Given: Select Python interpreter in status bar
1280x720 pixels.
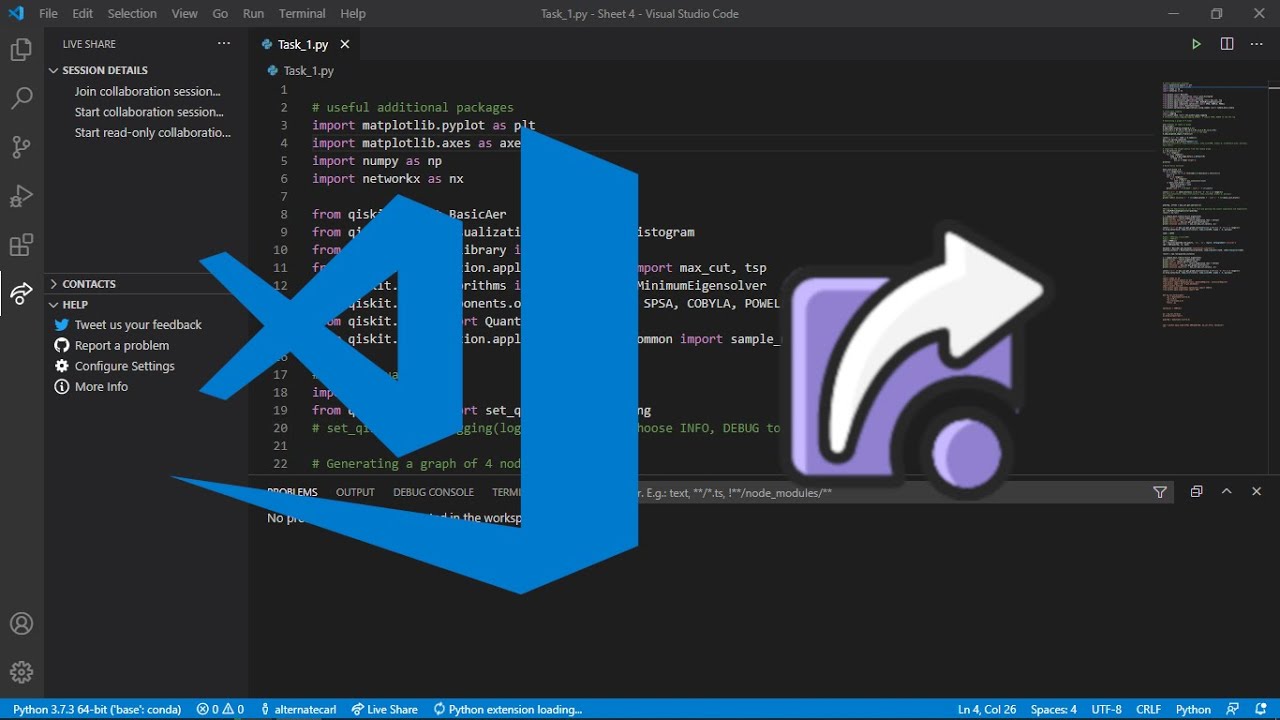Looking at the screenshot, I should click(x=99, y=709).
